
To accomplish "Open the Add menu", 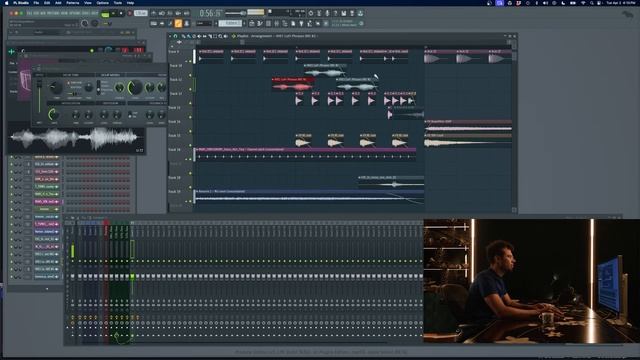I will (58, 3).
